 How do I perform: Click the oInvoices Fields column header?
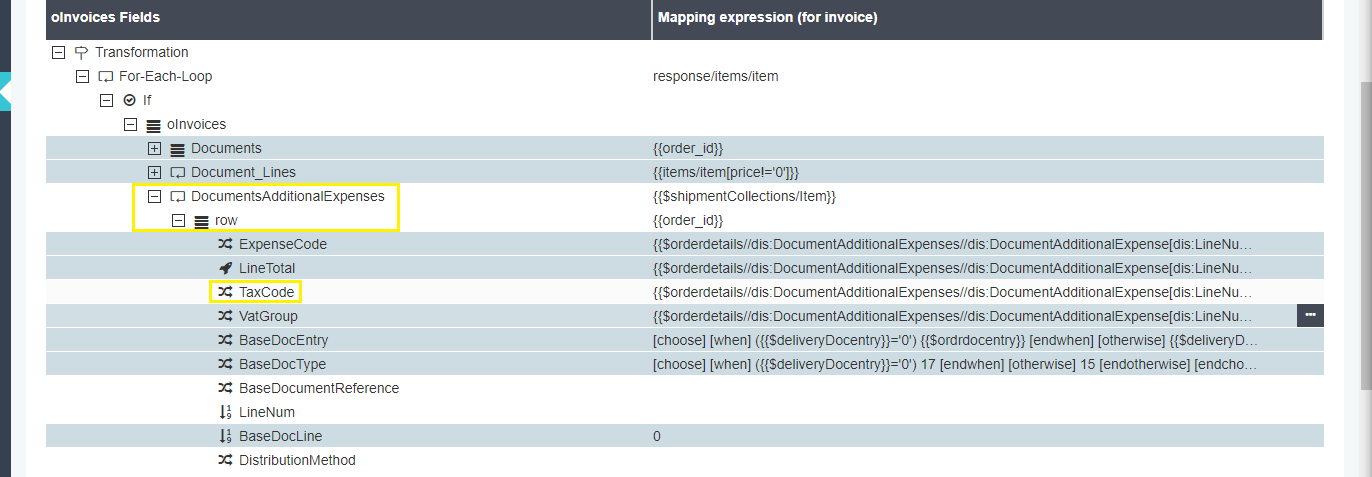pos(105,17)
